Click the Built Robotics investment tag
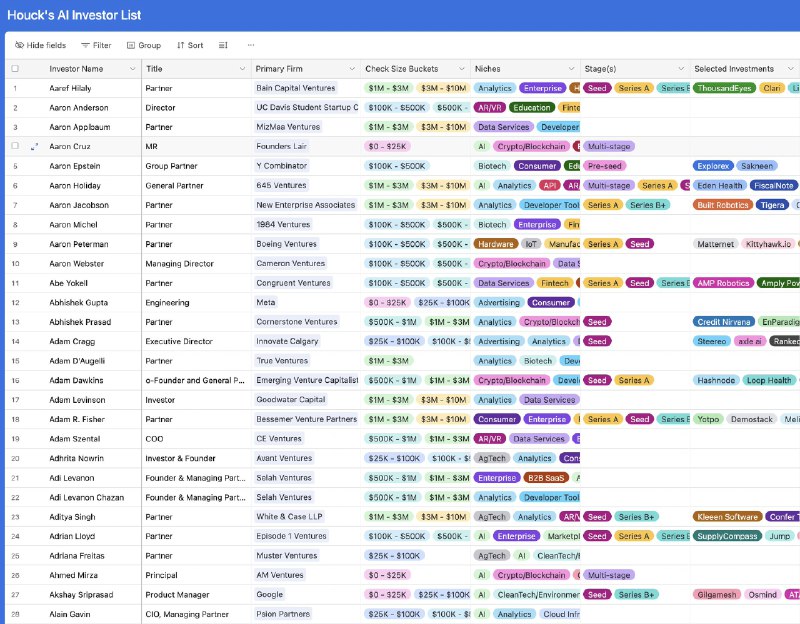800x624 pixels. click(723, 205)
